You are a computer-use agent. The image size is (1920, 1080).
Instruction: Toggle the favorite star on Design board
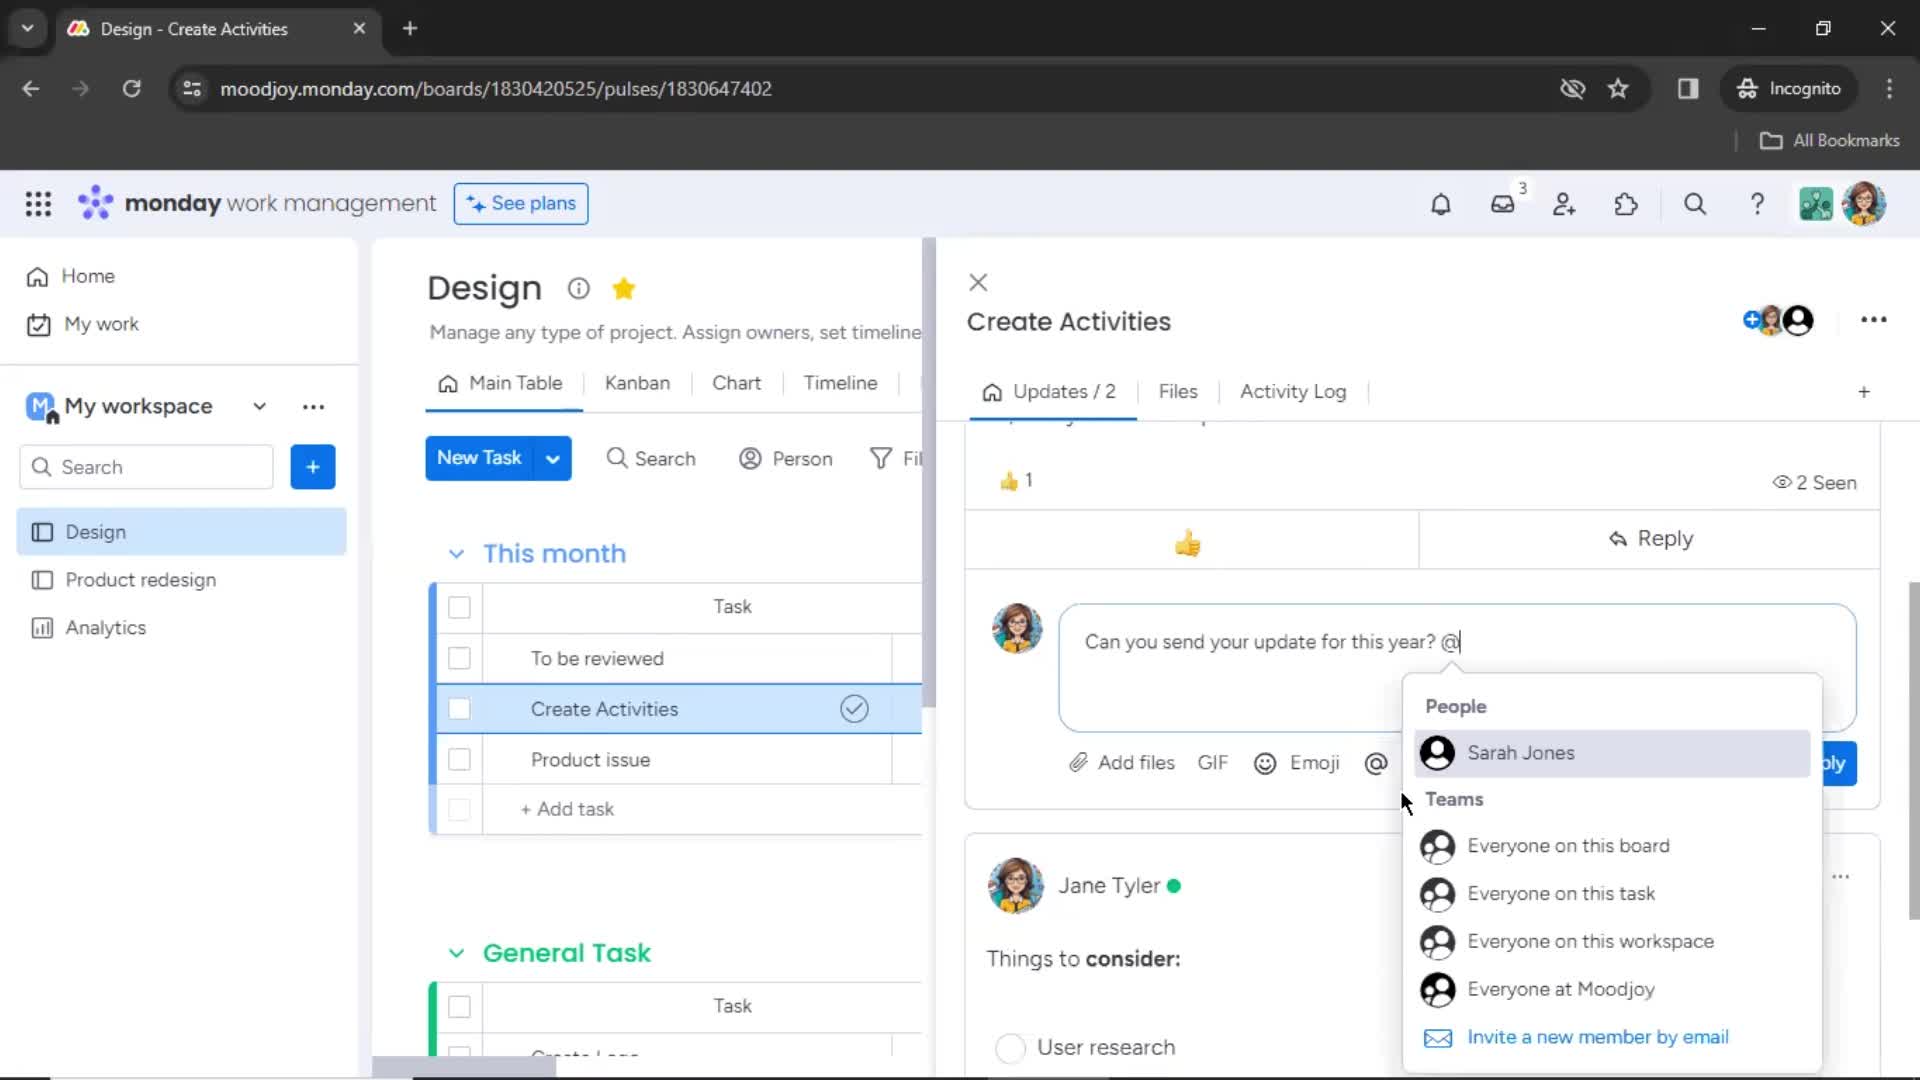pos(624,289)
